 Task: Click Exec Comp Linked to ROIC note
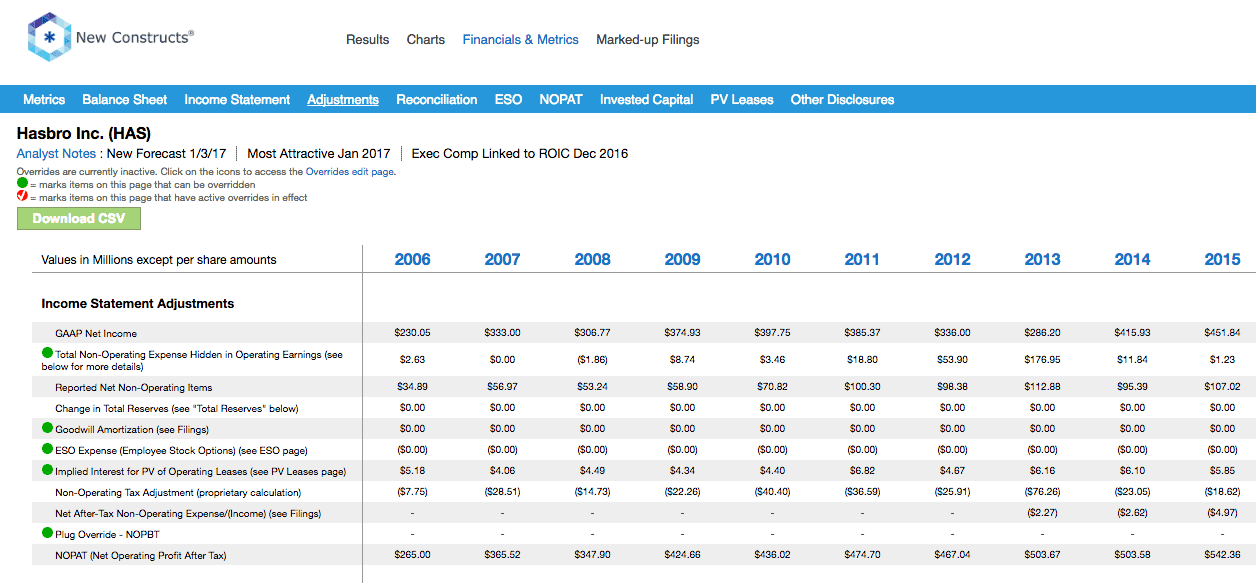[520, 154]
